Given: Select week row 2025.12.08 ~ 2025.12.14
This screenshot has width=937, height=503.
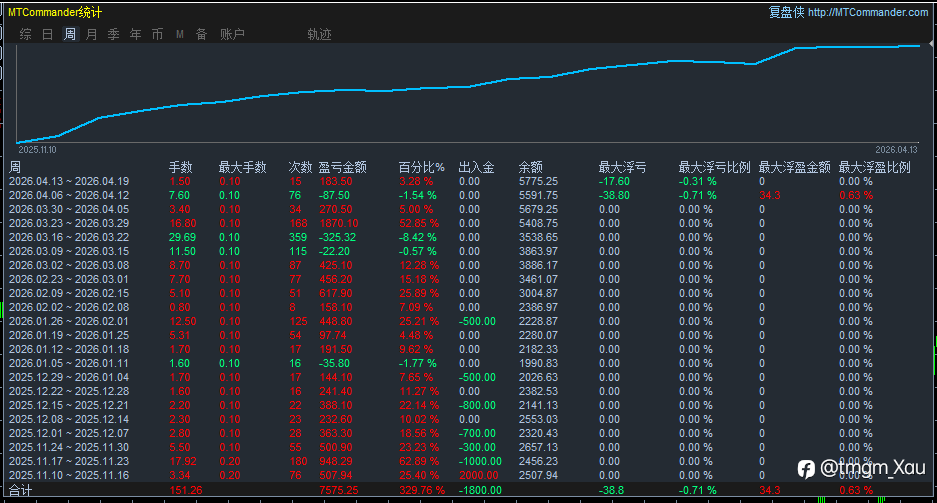Looking at the screenshot, I should 468,419.
